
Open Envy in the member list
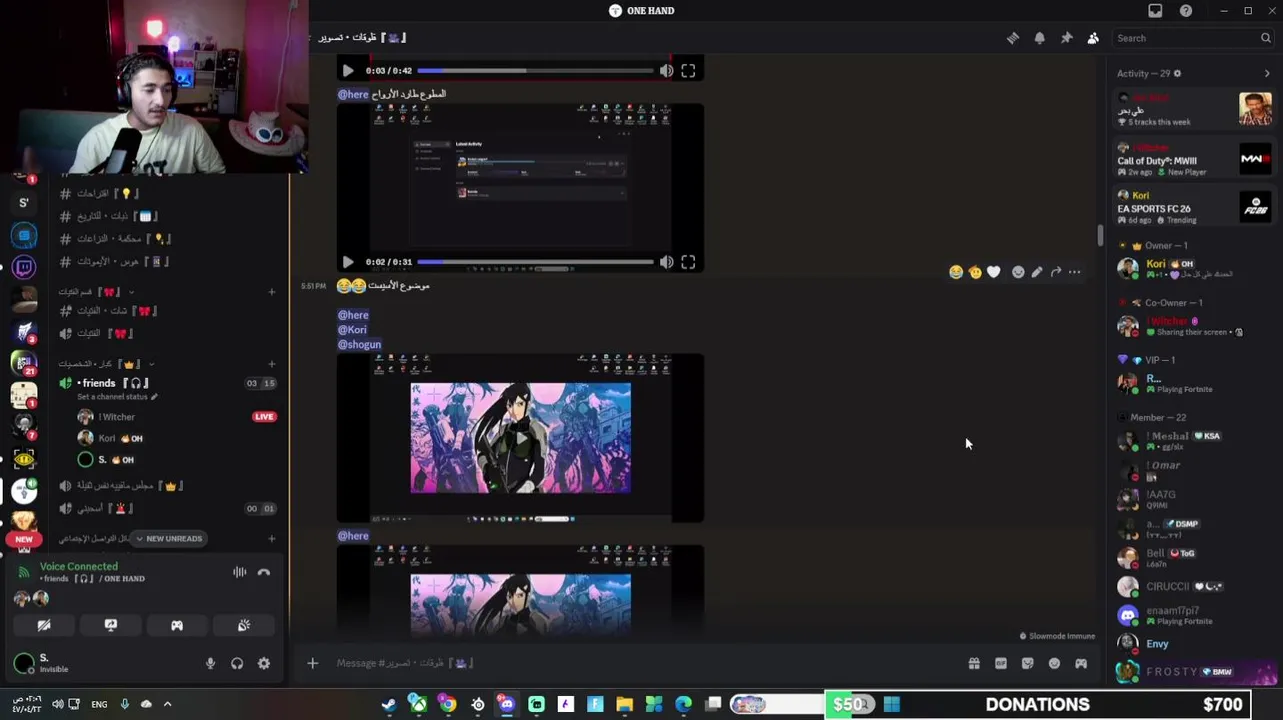1194,645
